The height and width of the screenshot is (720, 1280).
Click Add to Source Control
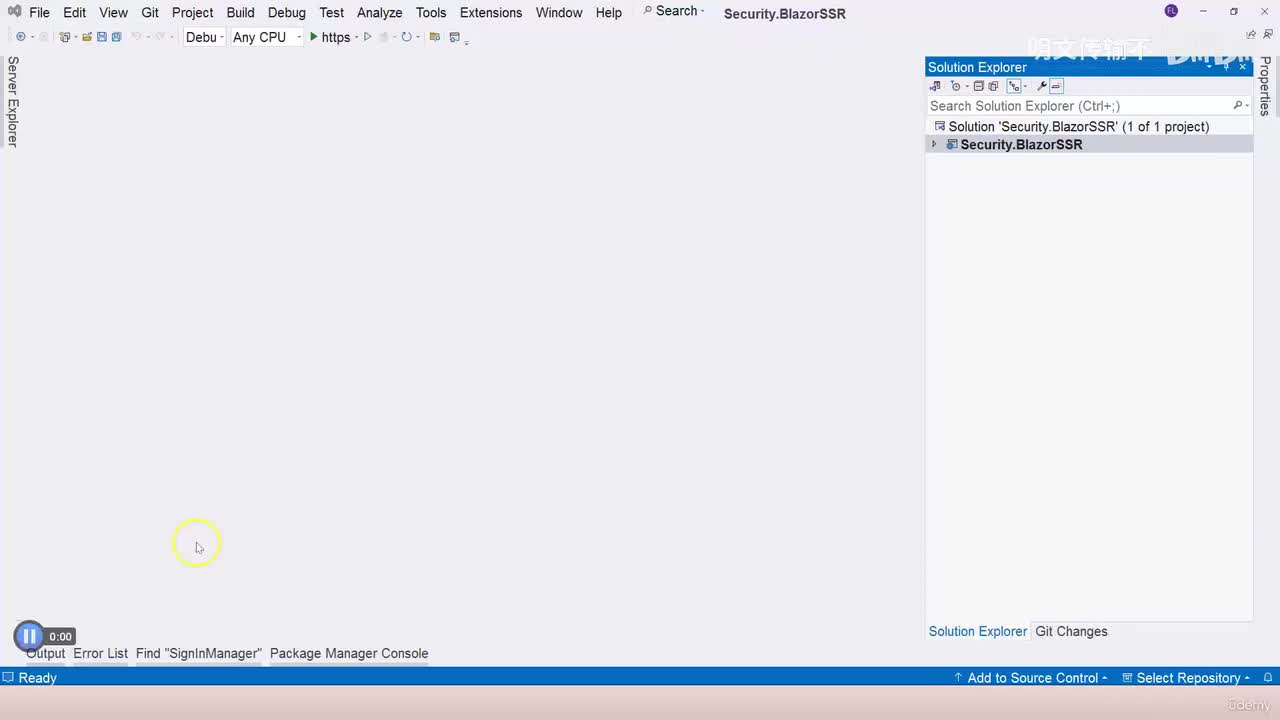point(1032,678)
